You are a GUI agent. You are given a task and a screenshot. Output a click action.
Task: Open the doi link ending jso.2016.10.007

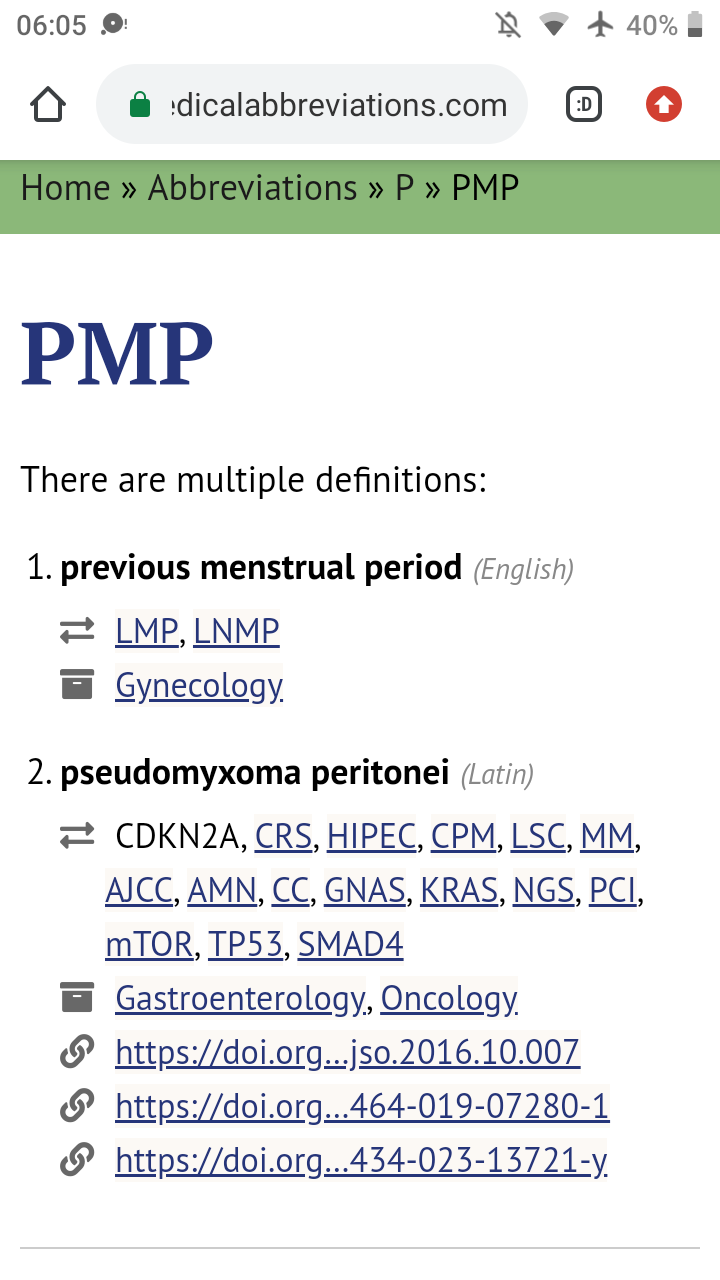click(x=347, y=1052)
